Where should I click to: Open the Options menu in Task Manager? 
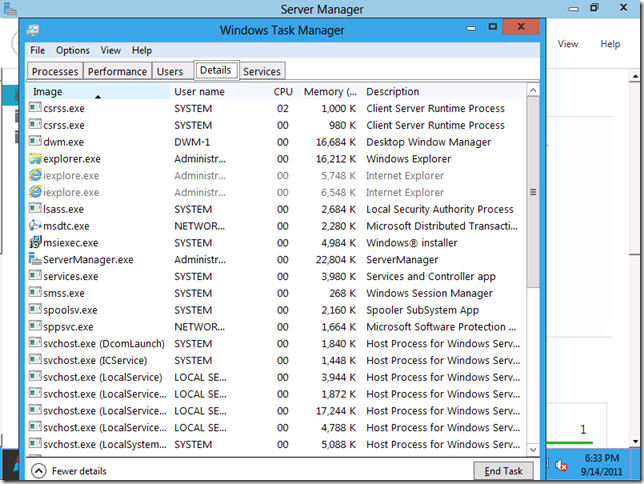(73, 50)
